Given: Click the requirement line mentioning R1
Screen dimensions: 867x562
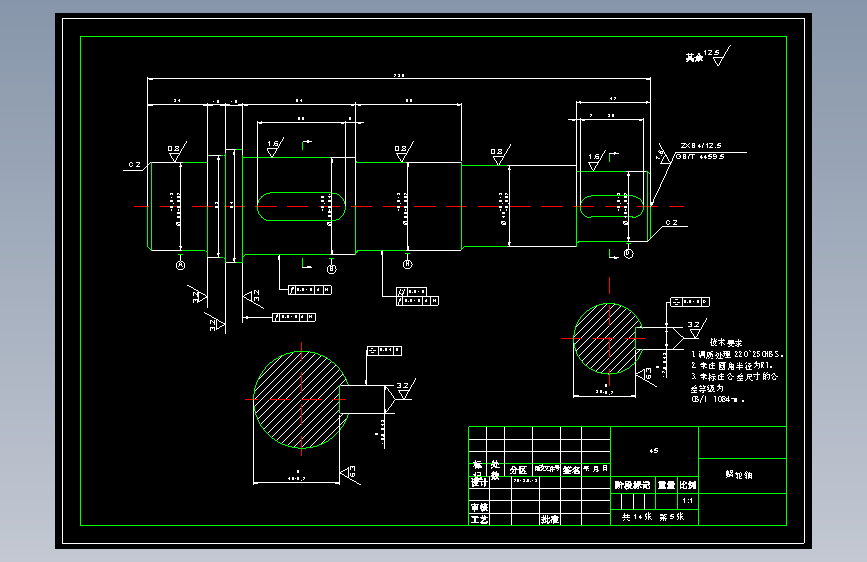Looking at the screenshot, I should (732, 366).
